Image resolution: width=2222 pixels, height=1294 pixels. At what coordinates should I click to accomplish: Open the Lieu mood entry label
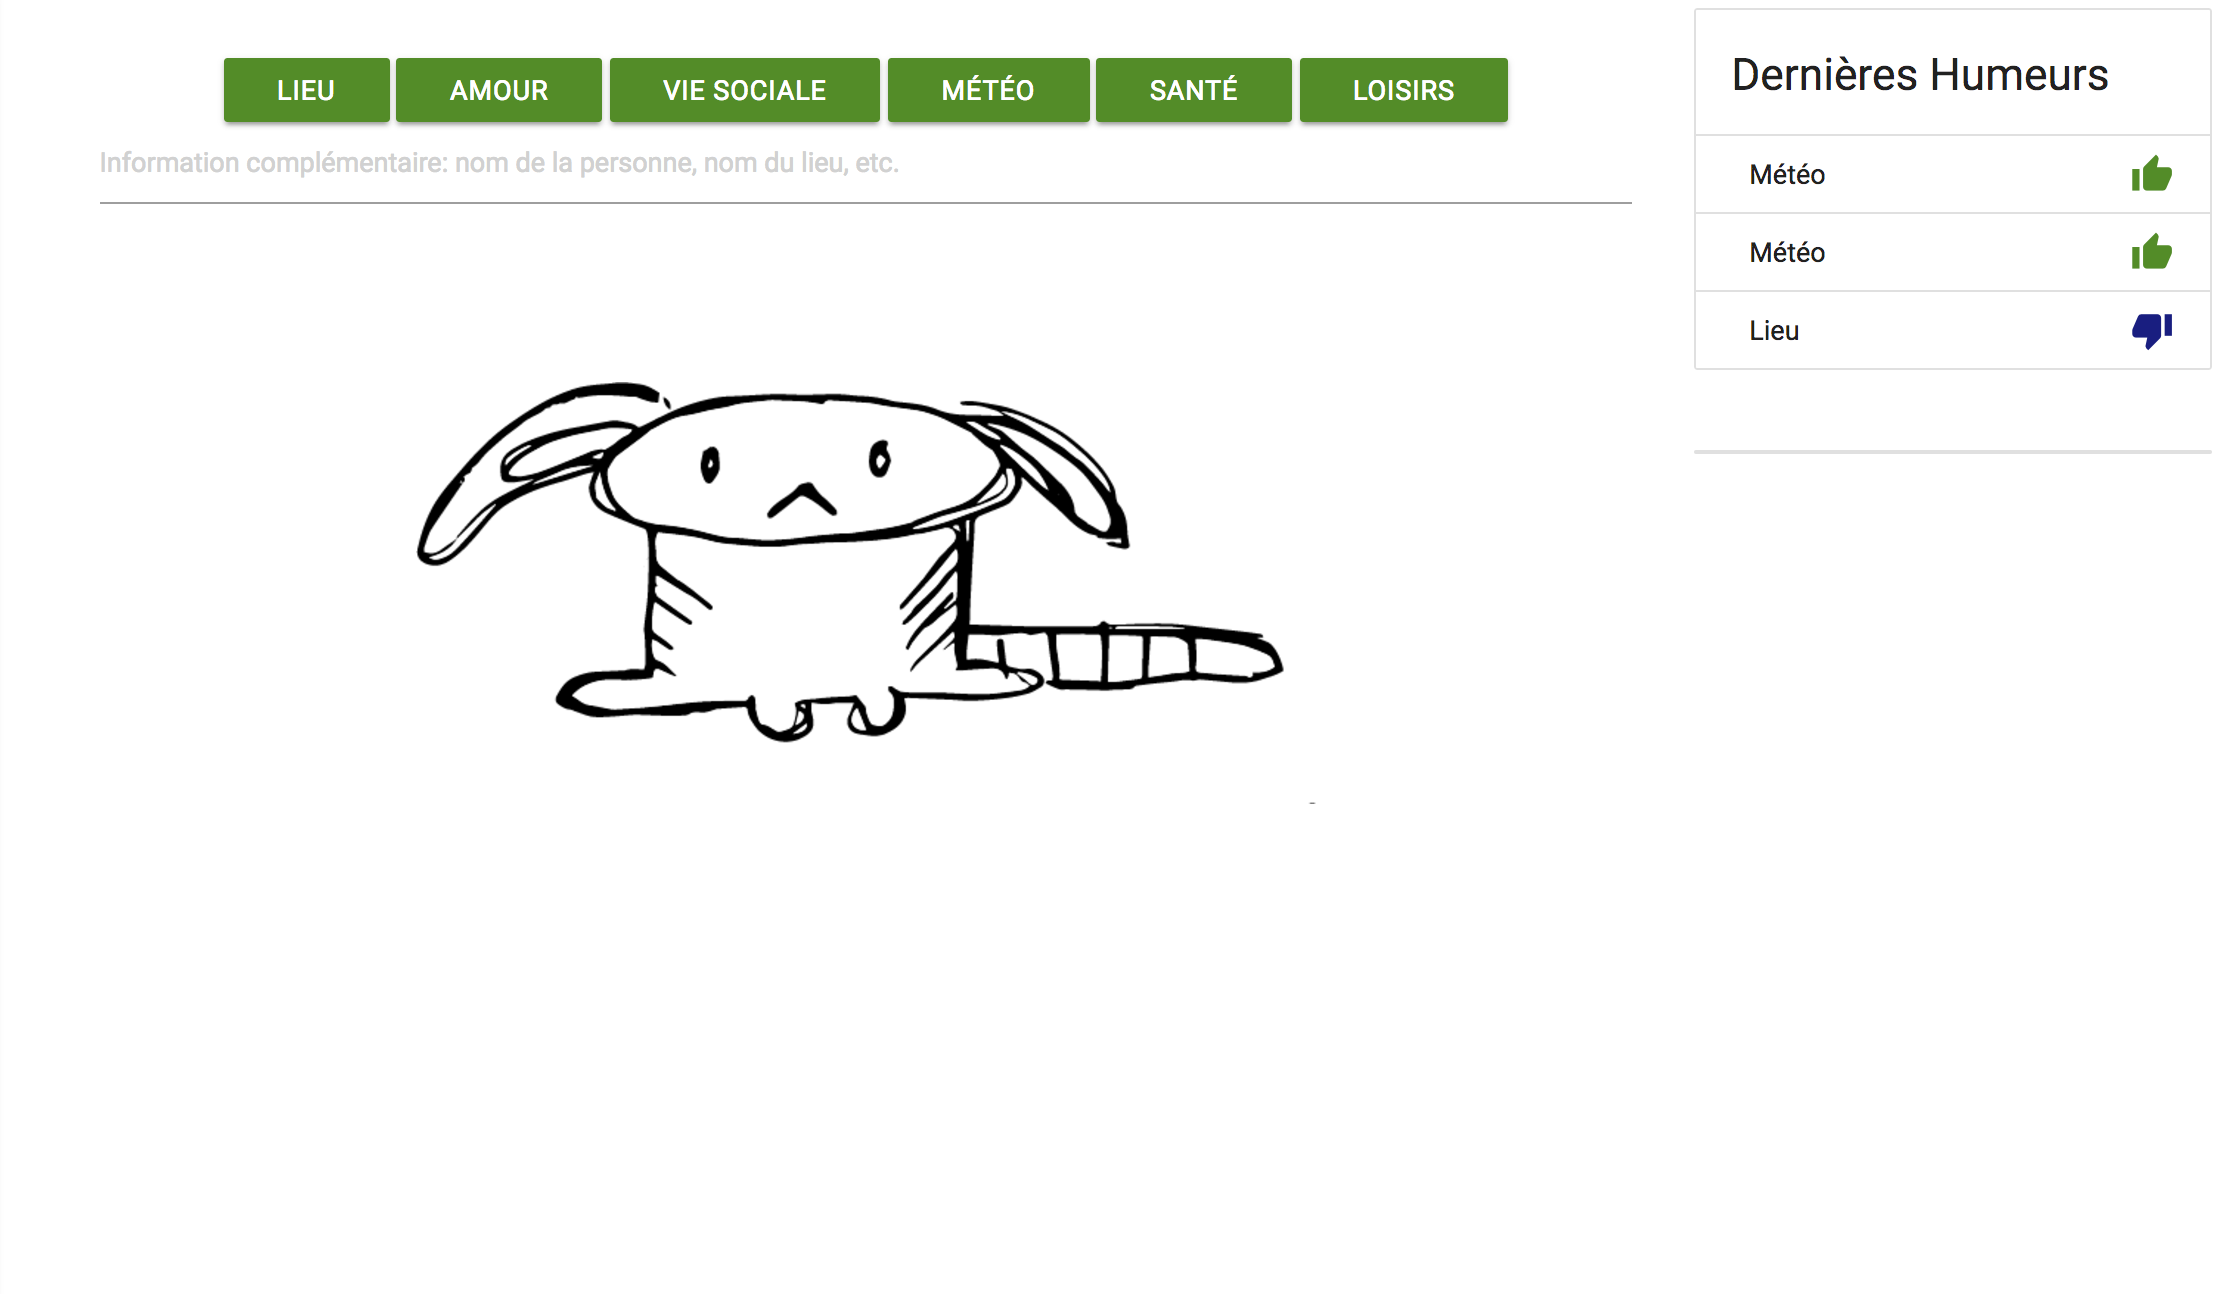pos(1774,331)
